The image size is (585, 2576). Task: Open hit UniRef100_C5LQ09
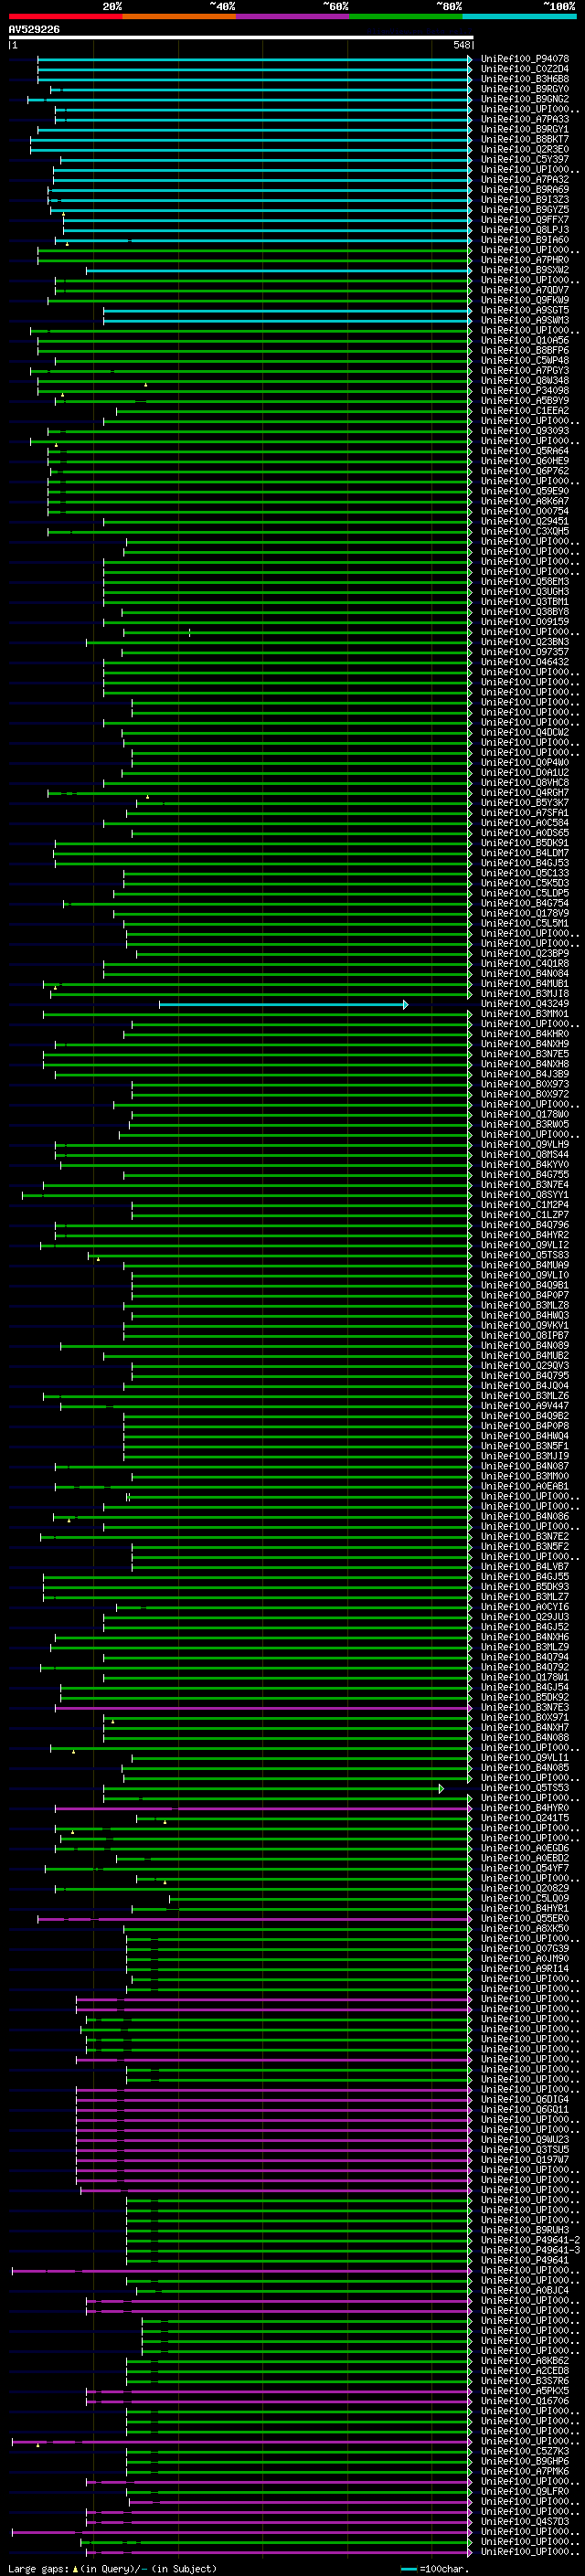(525, 1898)
